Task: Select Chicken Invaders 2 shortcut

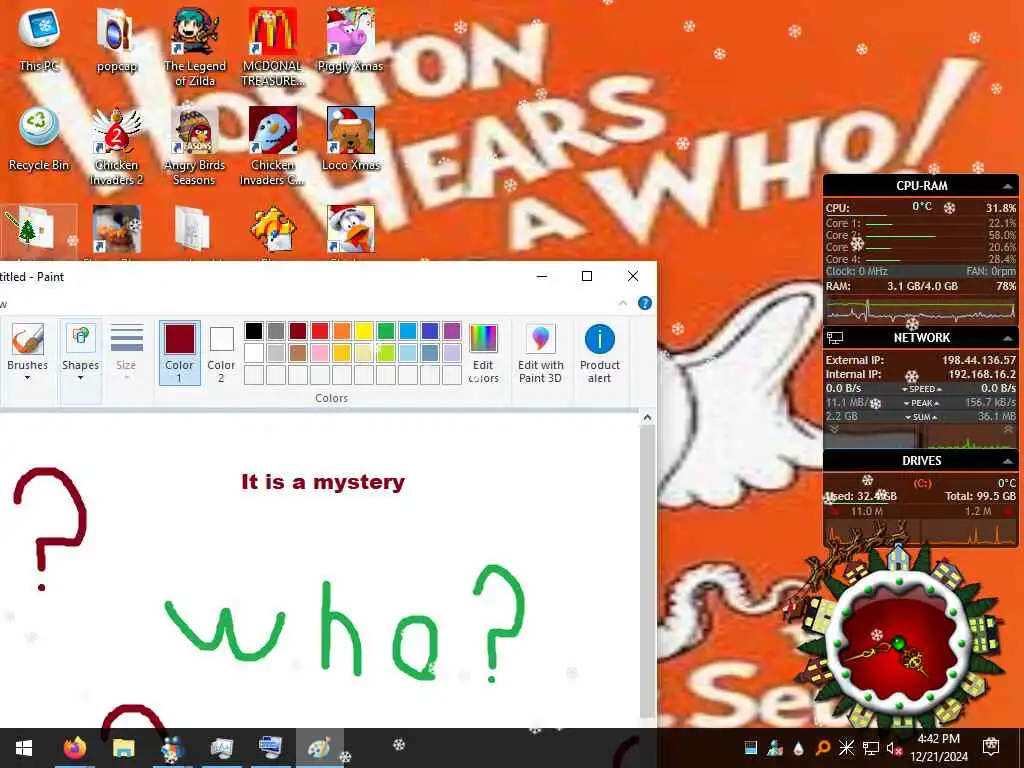Action: (x=116, y=146)
